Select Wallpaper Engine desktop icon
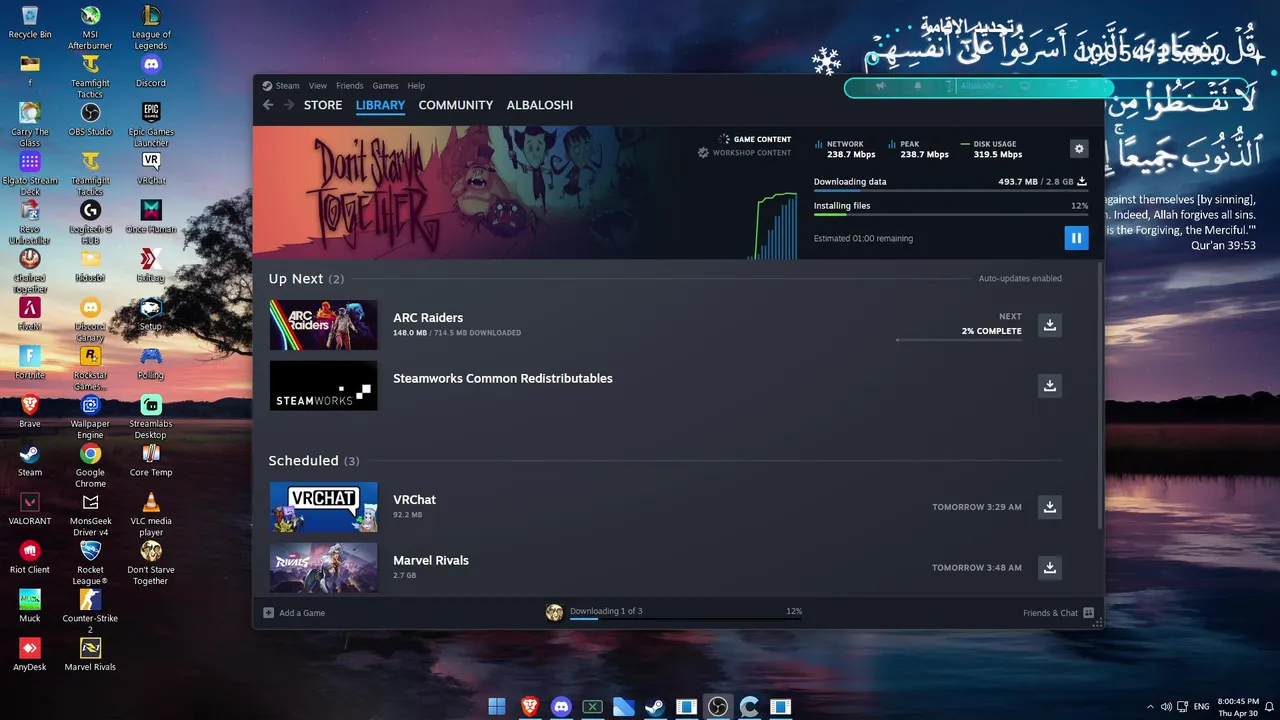The width and height of the screenshot is (1280, 720). (90, 416)
